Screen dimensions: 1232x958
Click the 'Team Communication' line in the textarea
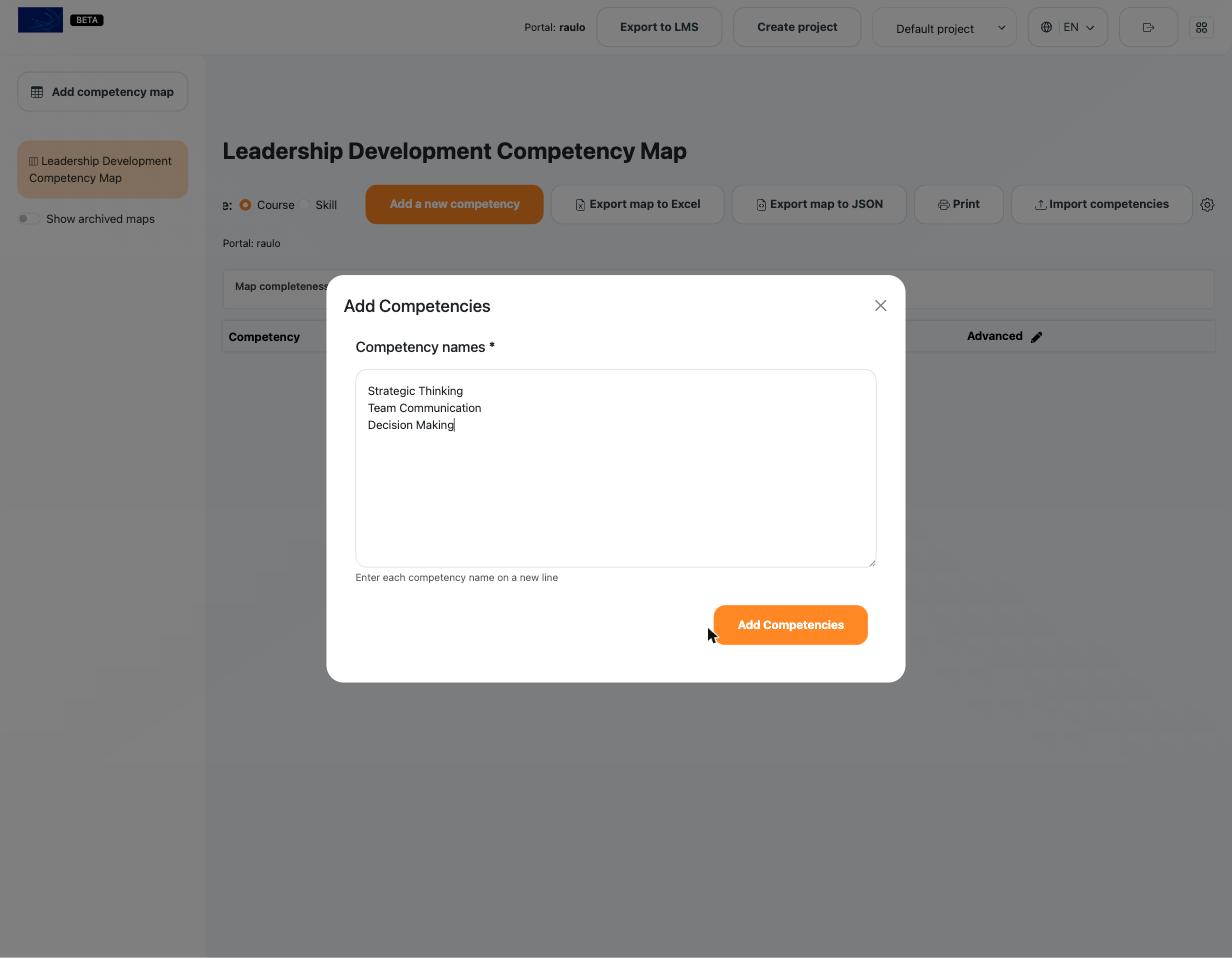tap(424, 408)
